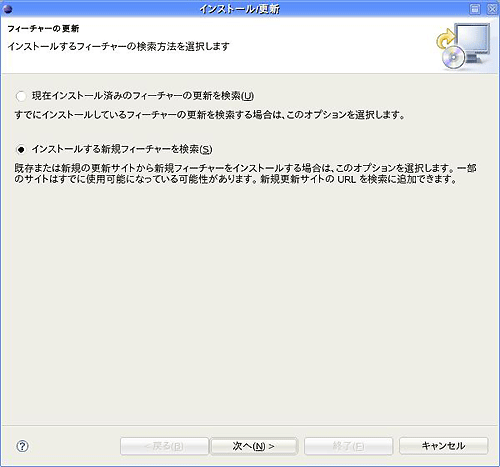Click the フィーチャーの更新 heading text
Viewport: 500px width, 467px height.
tap(43, 29)
